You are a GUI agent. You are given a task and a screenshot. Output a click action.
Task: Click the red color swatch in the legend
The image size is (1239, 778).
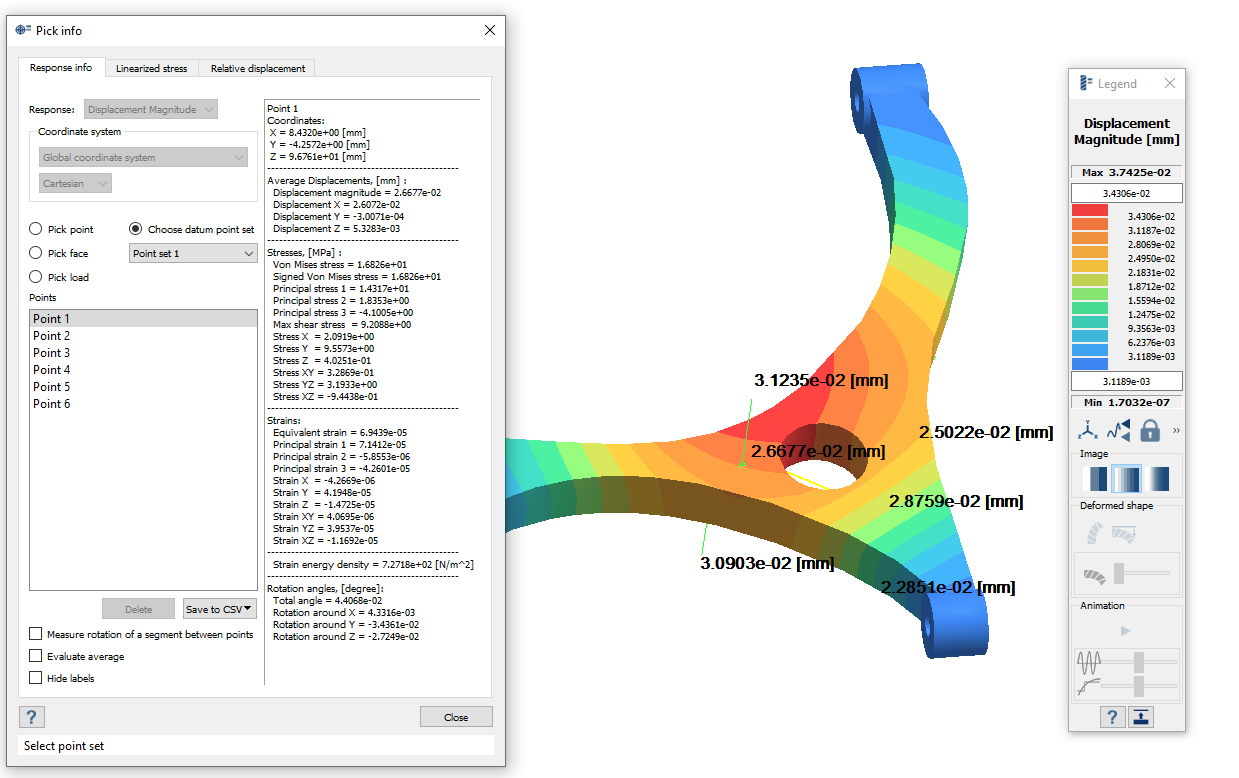1089,210
